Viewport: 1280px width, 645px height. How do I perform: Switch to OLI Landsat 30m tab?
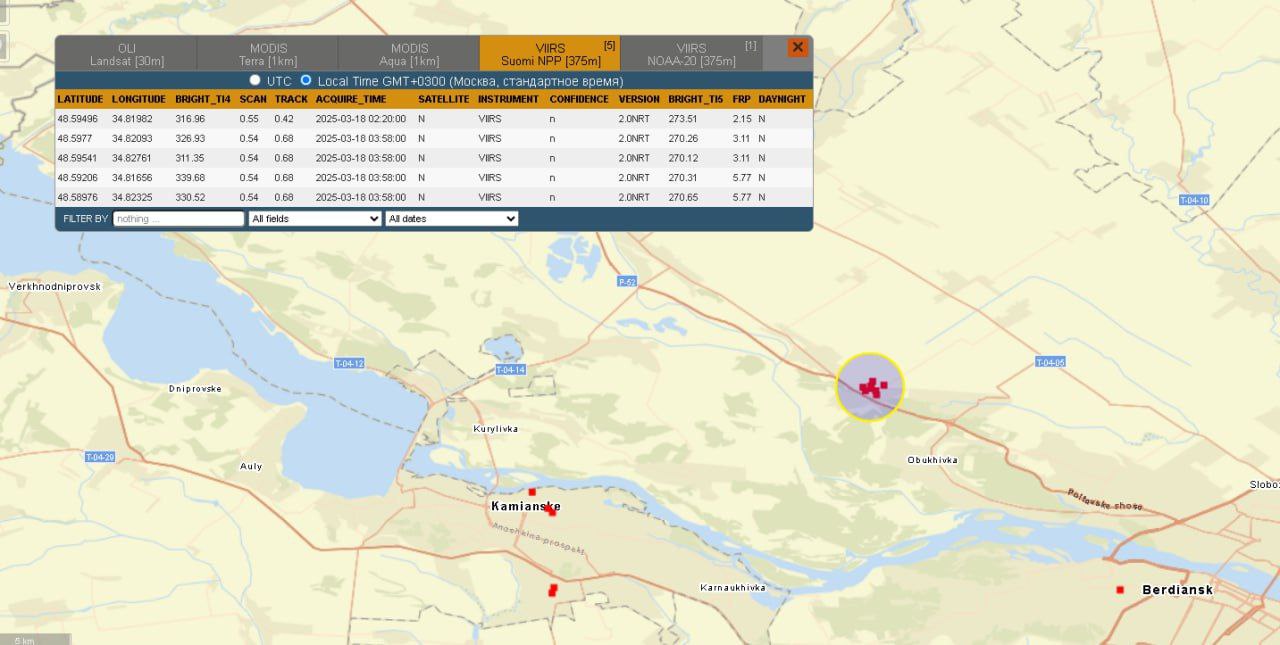click(x=126, y=54)
